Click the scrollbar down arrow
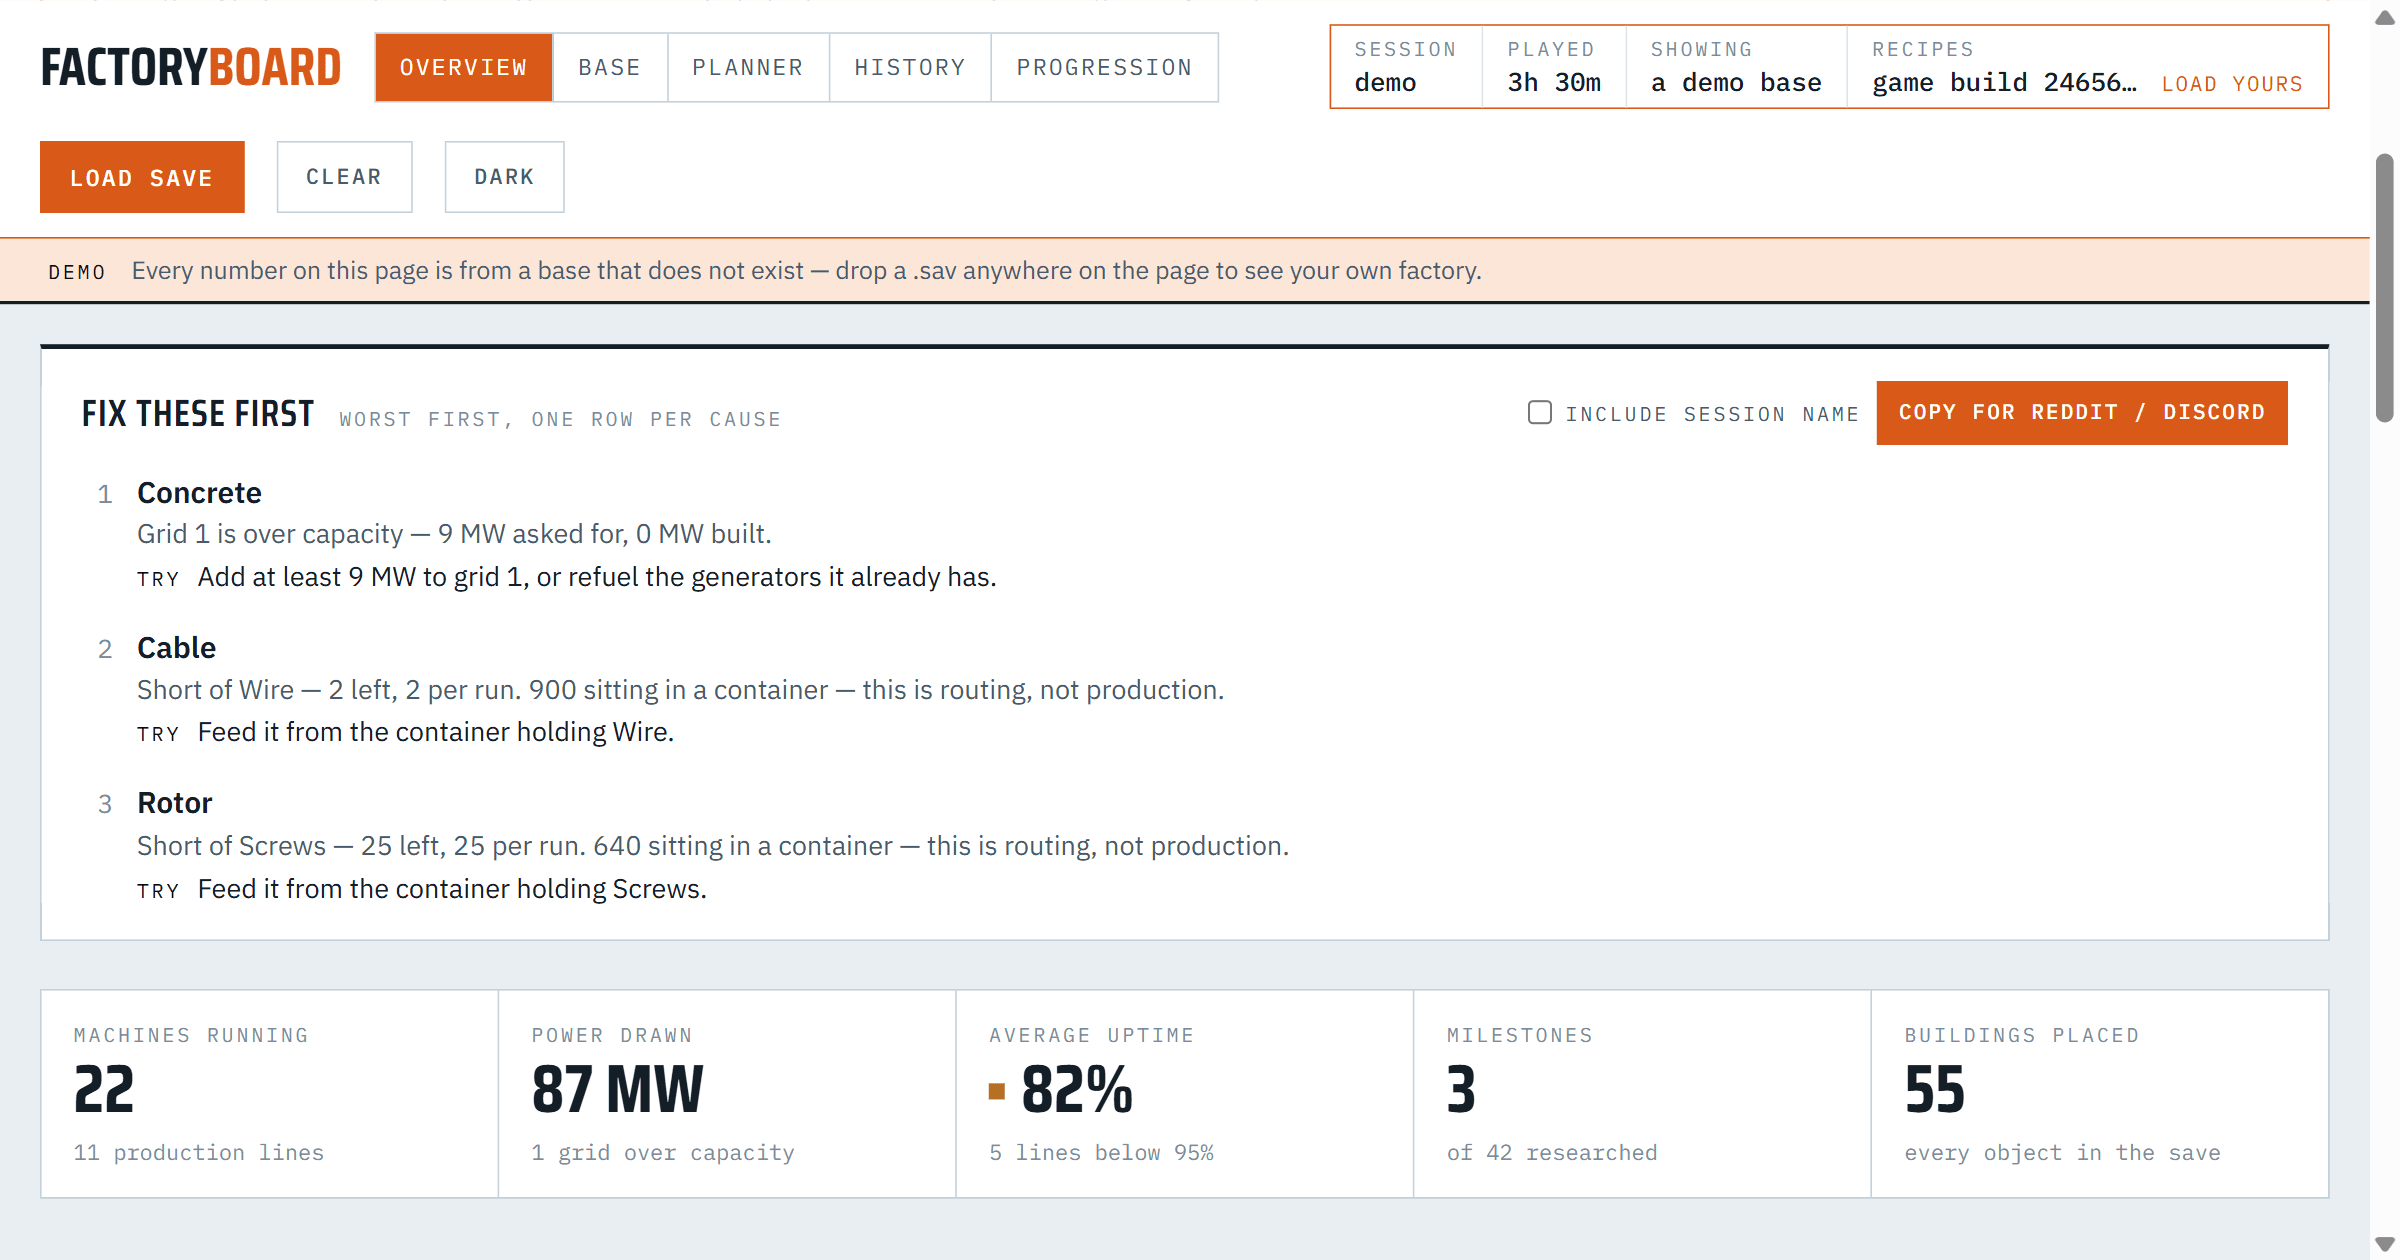This screenshot has height=1260, width=2400. (x=2385, y=1243)
